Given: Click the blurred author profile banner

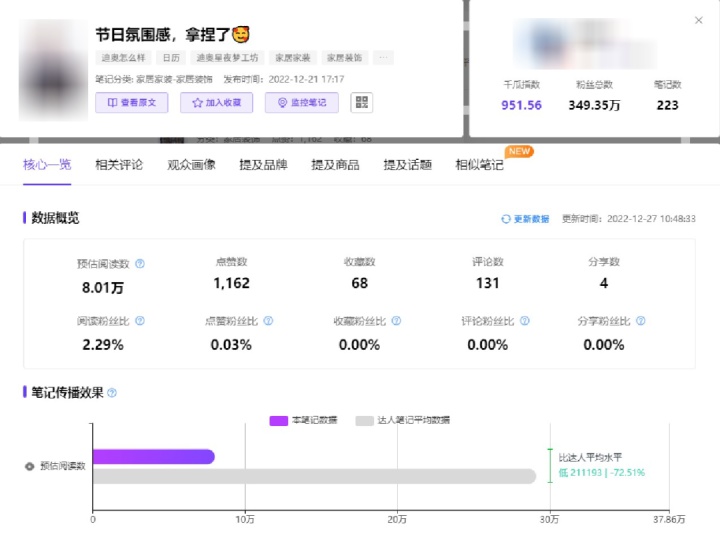Looking at the screenshot, I should pyautogui.click(x=584, y=44).
